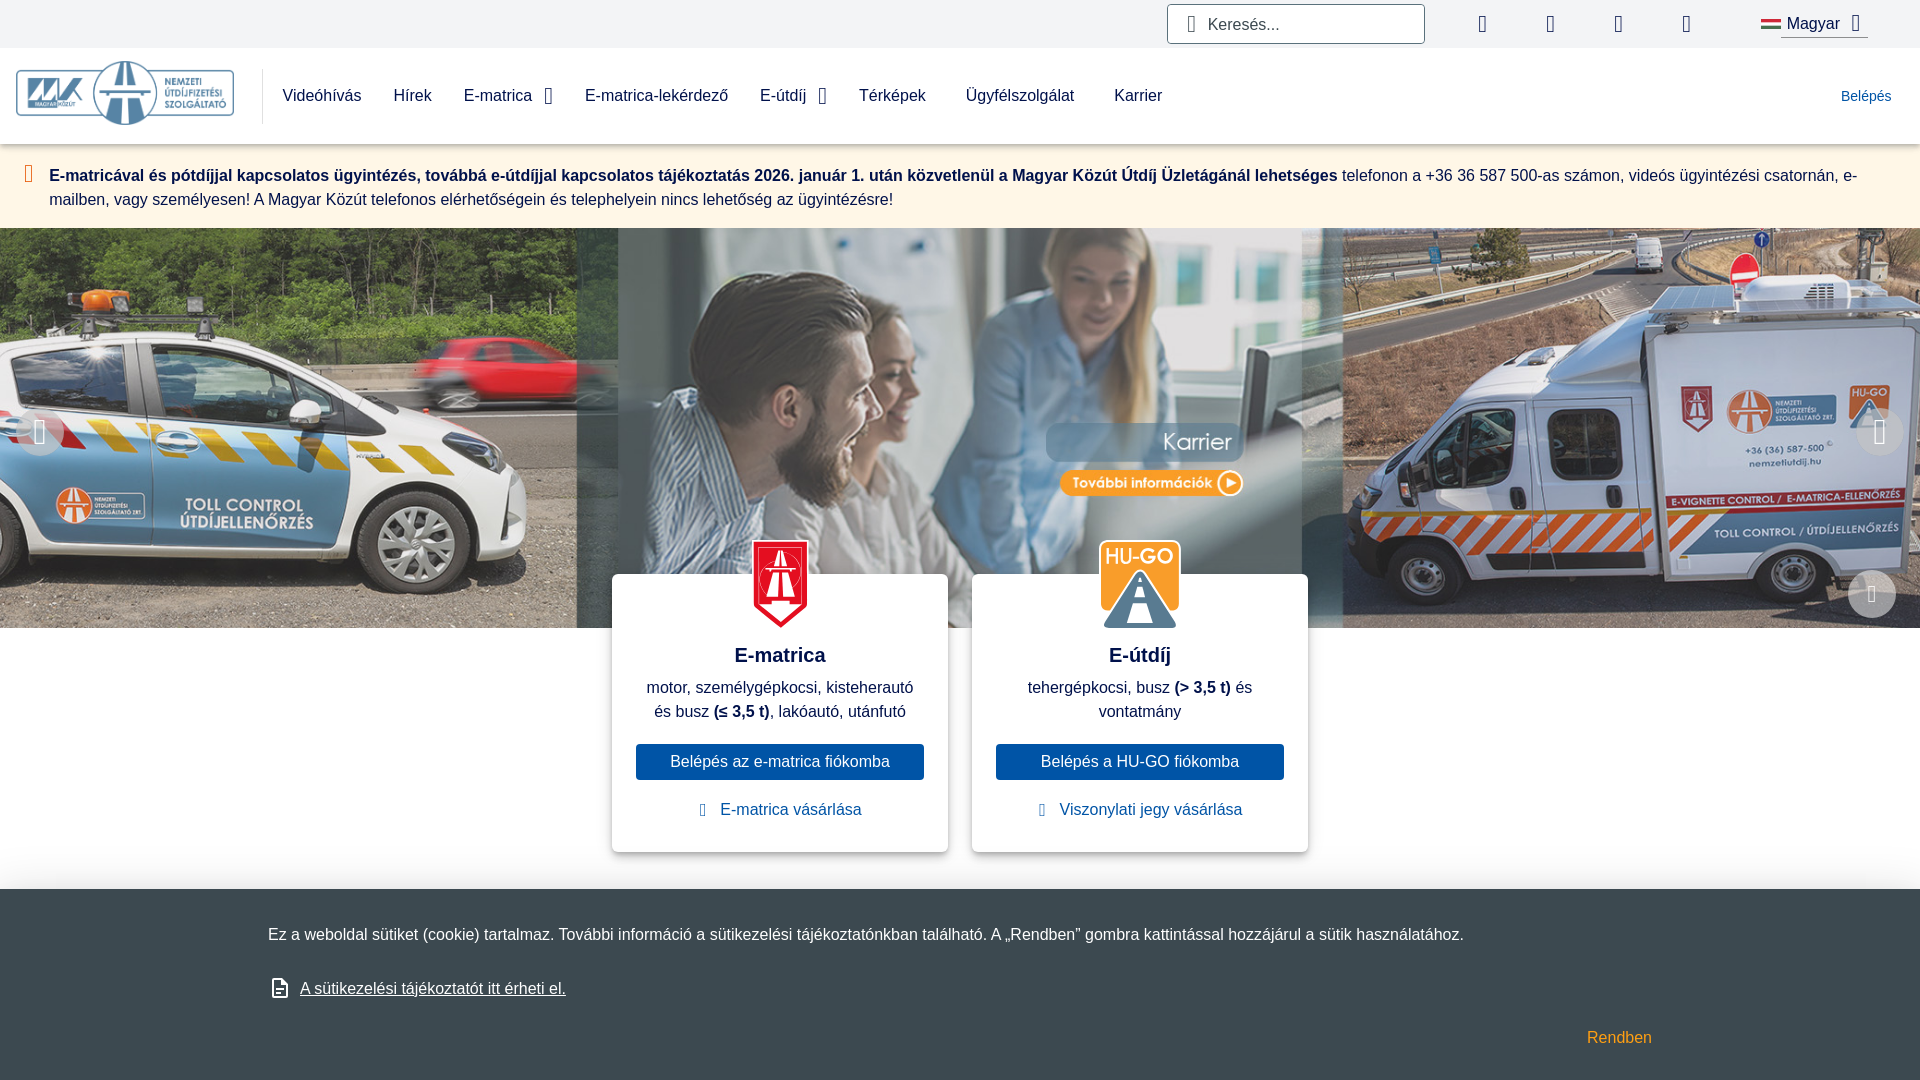
Task: Open the Hírek menu item
Action: tap(413, 96)
